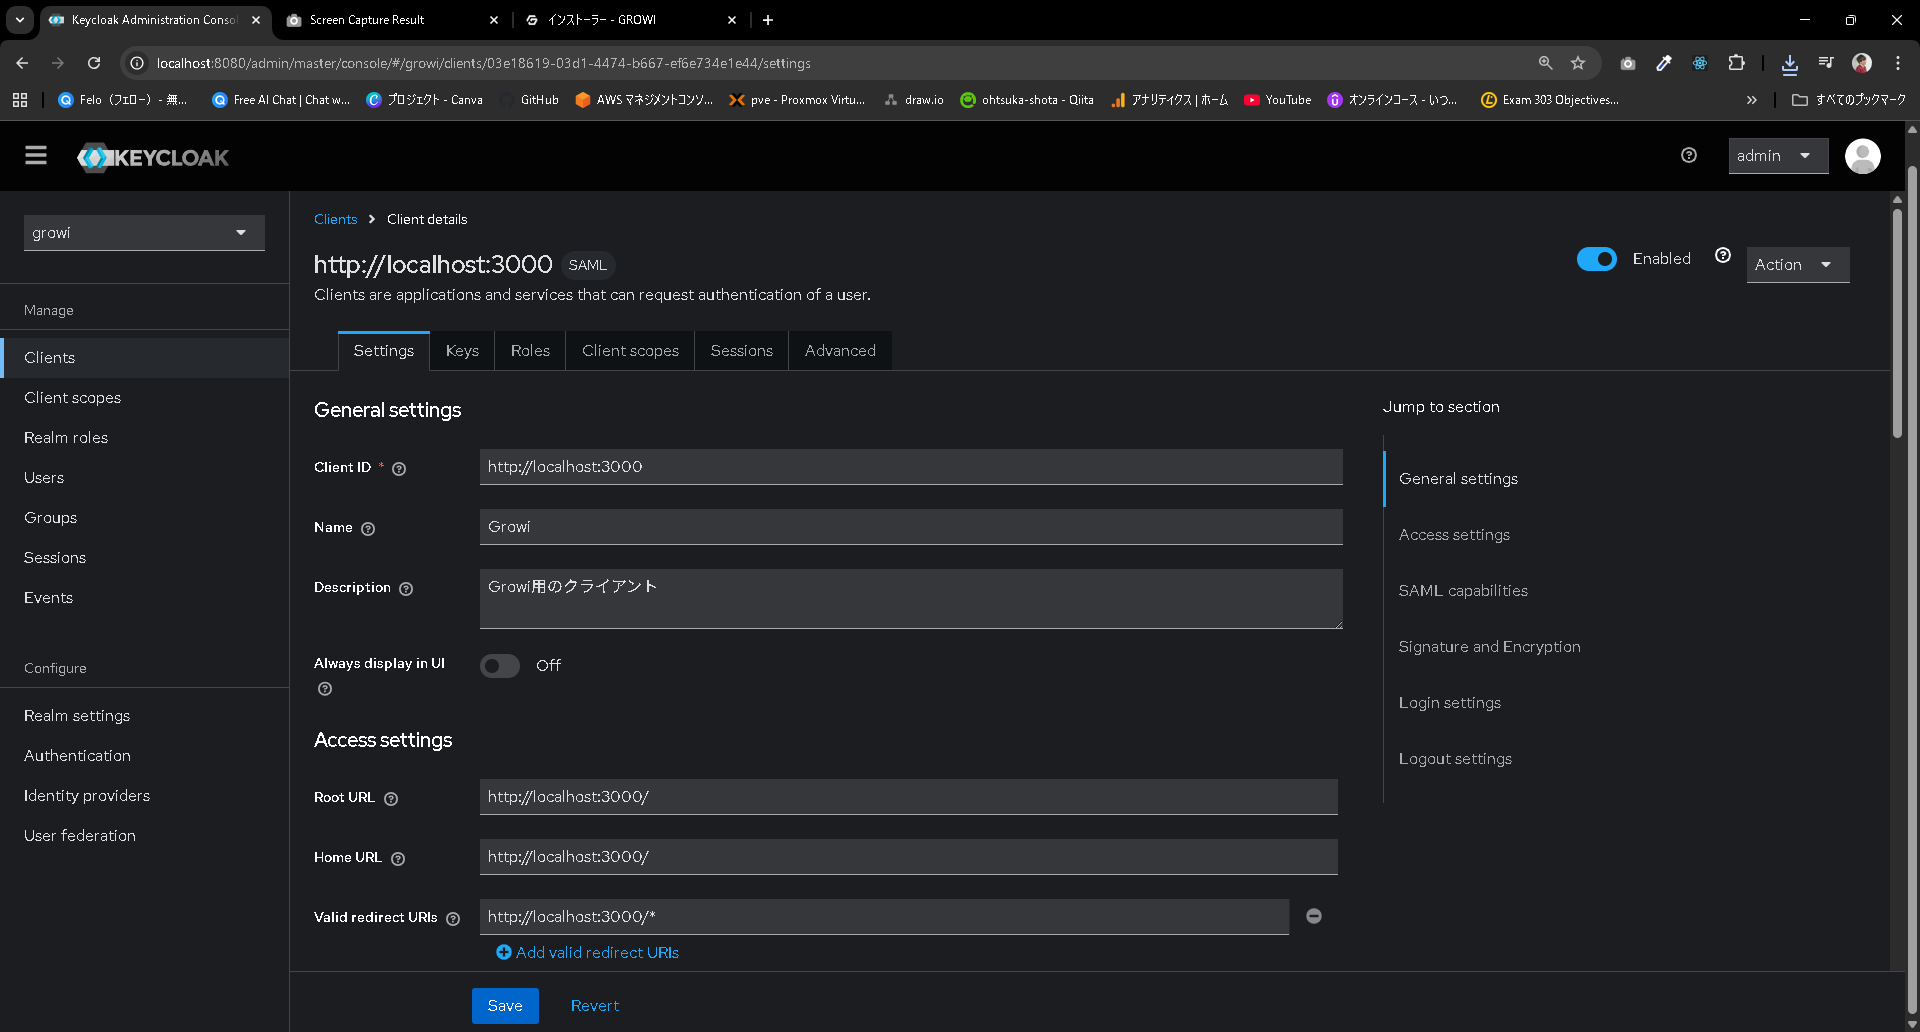Show help for Valid redirect URIs

453,919
